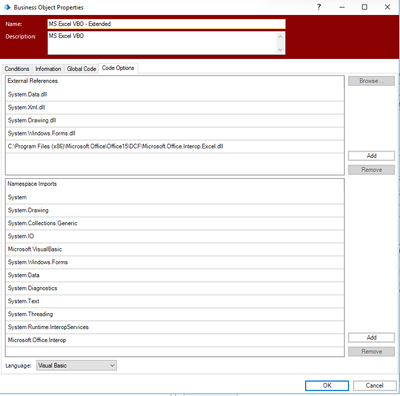Select the System namespace row
400x396 pixels.
[175, 198]
